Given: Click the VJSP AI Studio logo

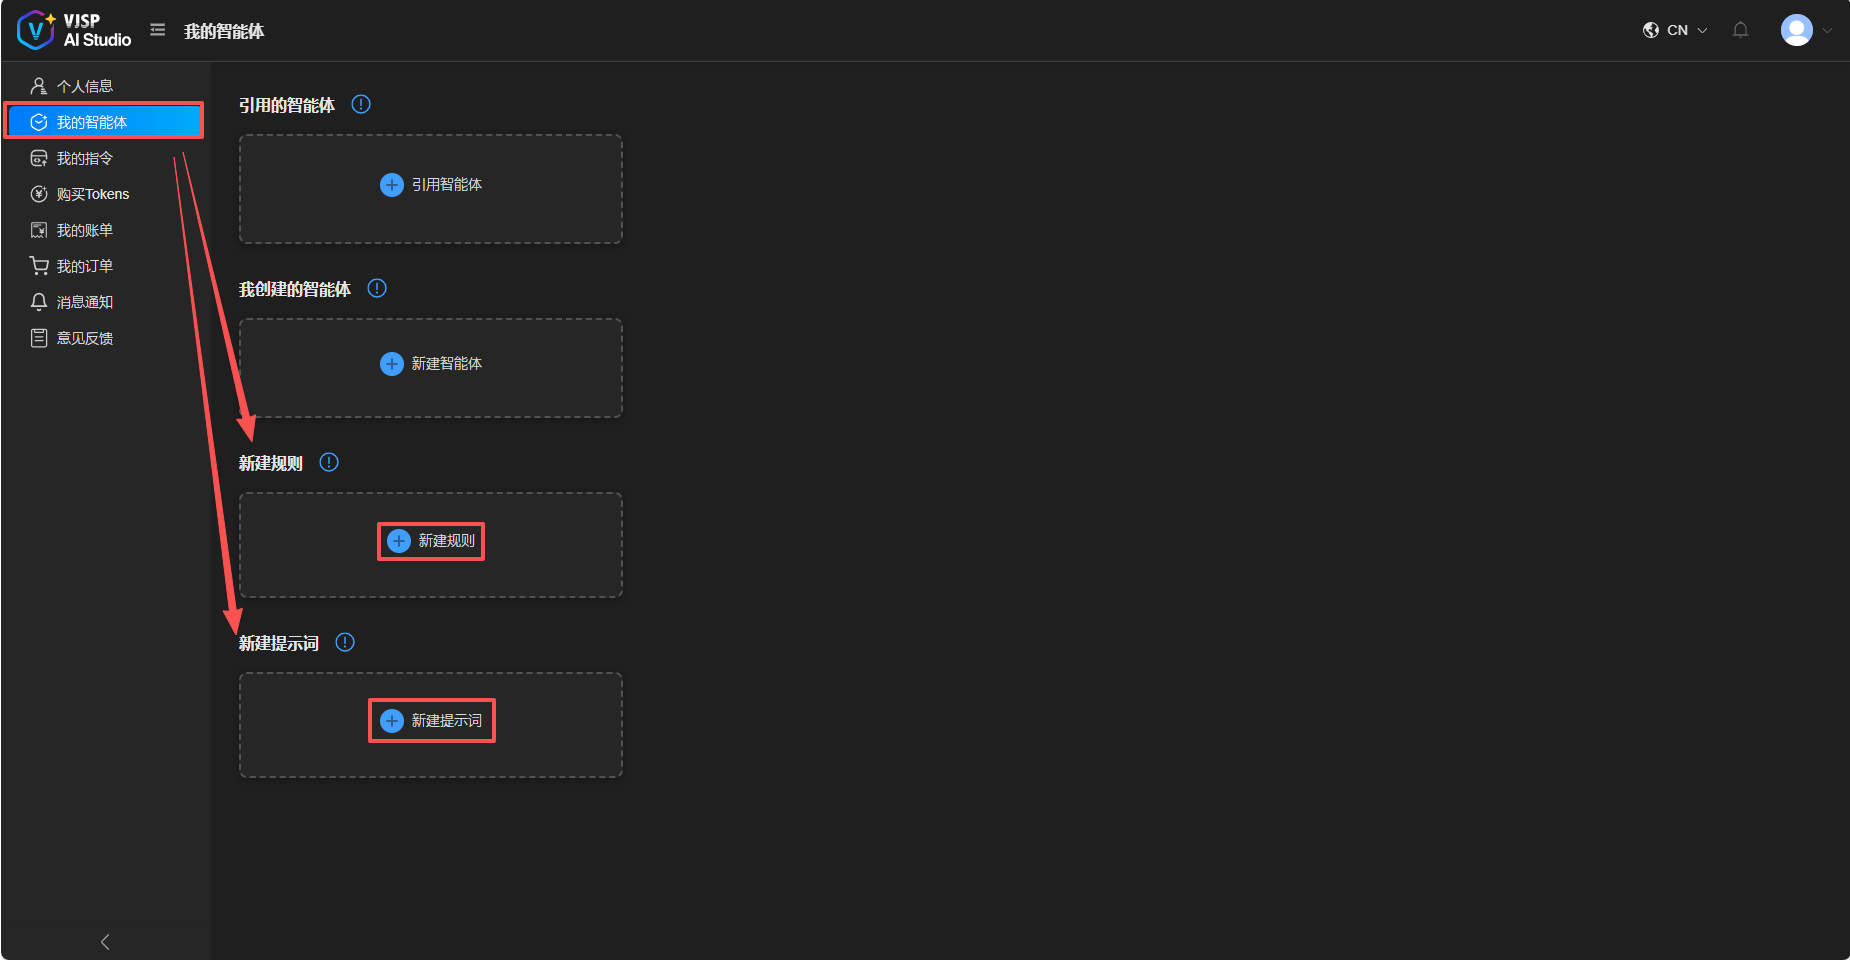Looking at the screenshot, I should pos(75,30).
